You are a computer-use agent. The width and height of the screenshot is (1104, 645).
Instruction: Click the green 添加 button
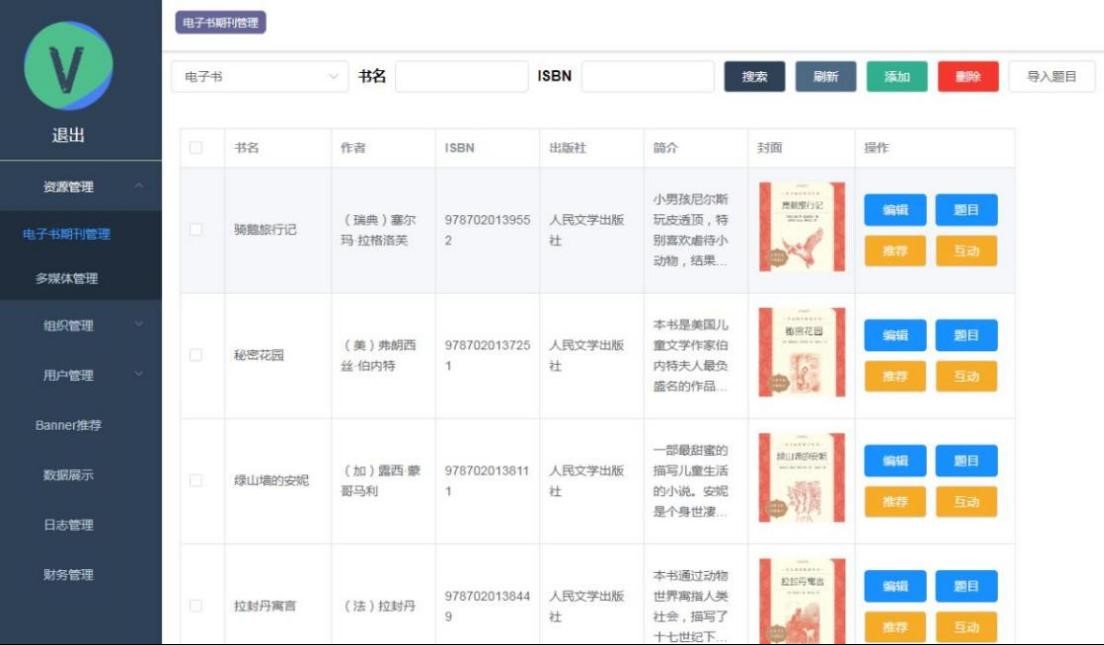click(x=897, y=77)
